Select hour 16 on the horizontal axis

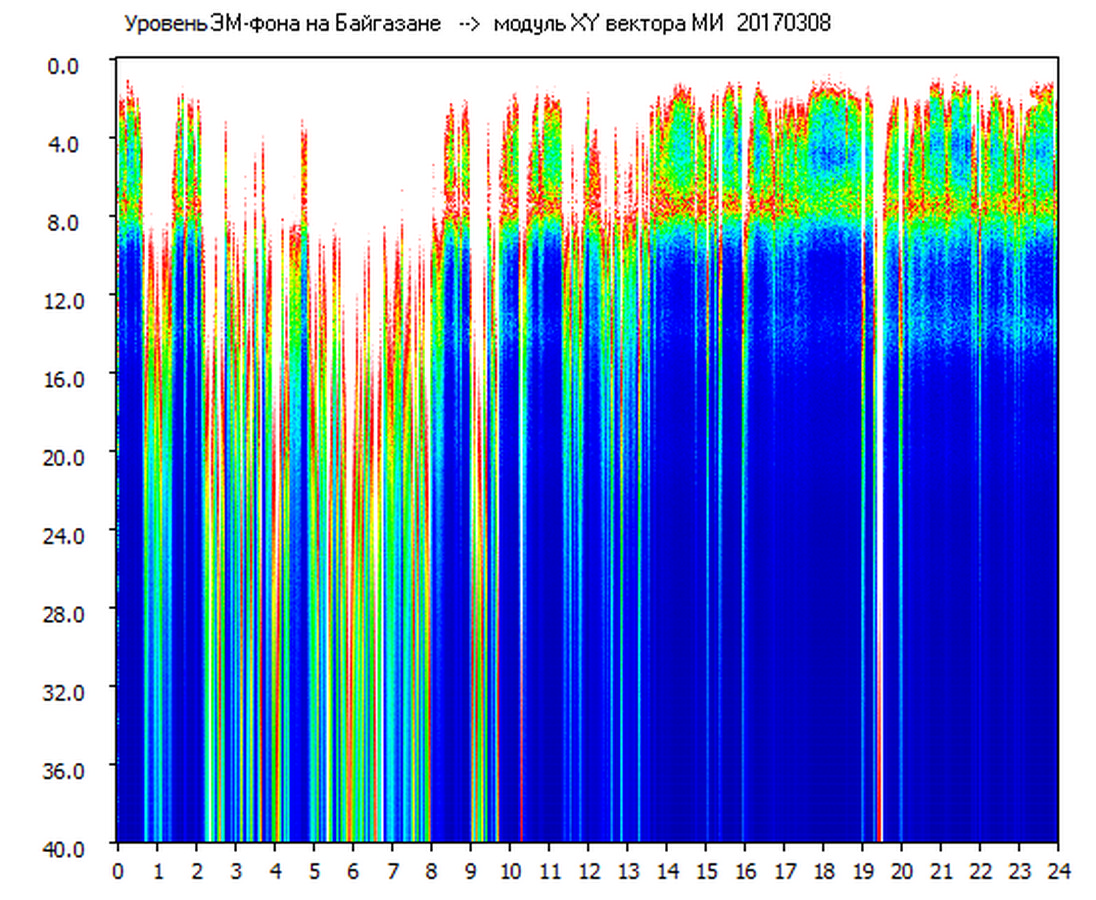(745, 872)
